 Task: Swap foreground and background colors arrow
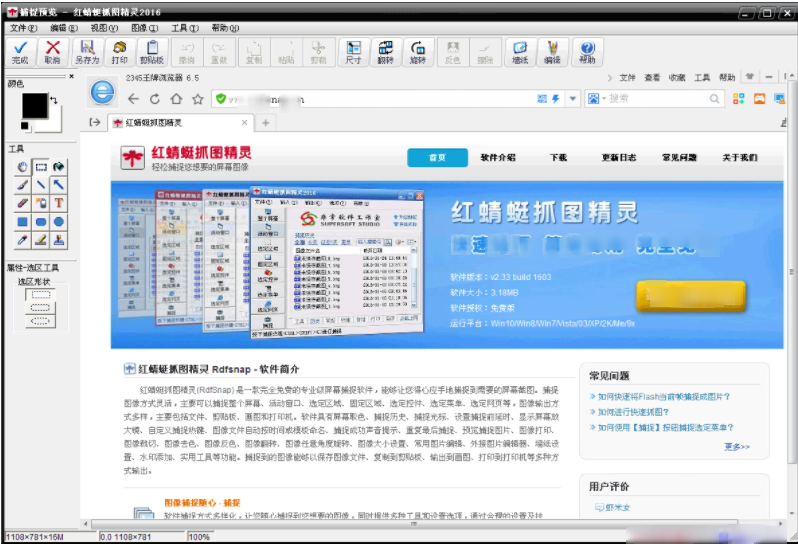(x=54, y=100)
